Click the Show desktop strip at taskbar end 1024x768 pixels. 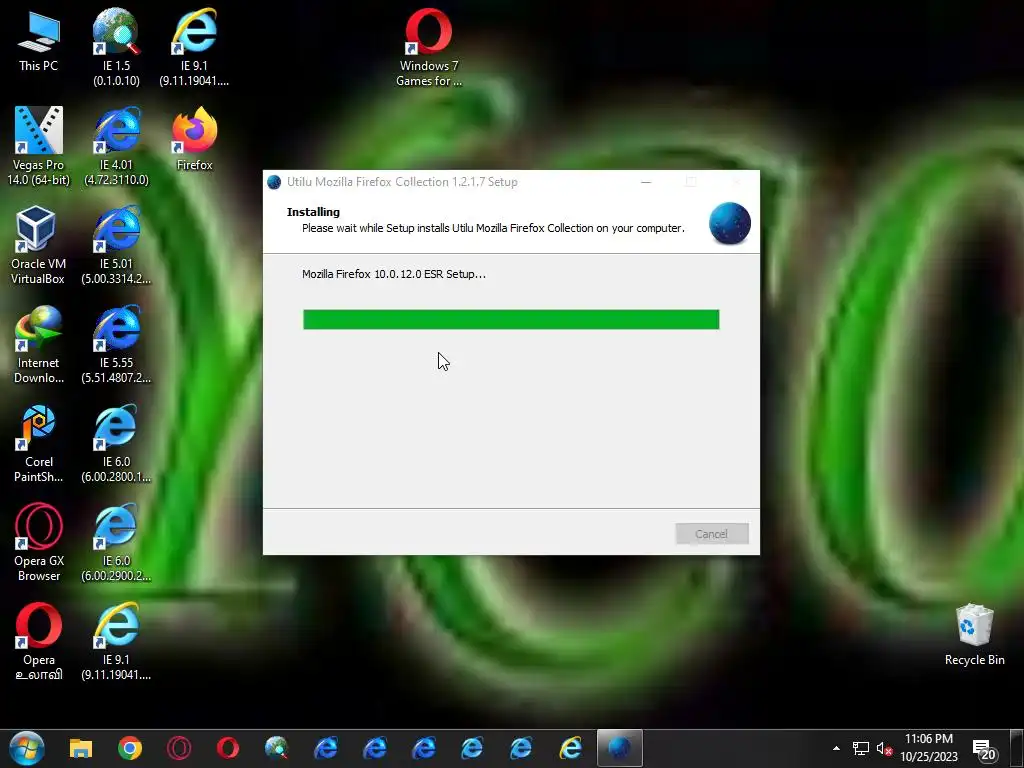[x=1017, y=748]
